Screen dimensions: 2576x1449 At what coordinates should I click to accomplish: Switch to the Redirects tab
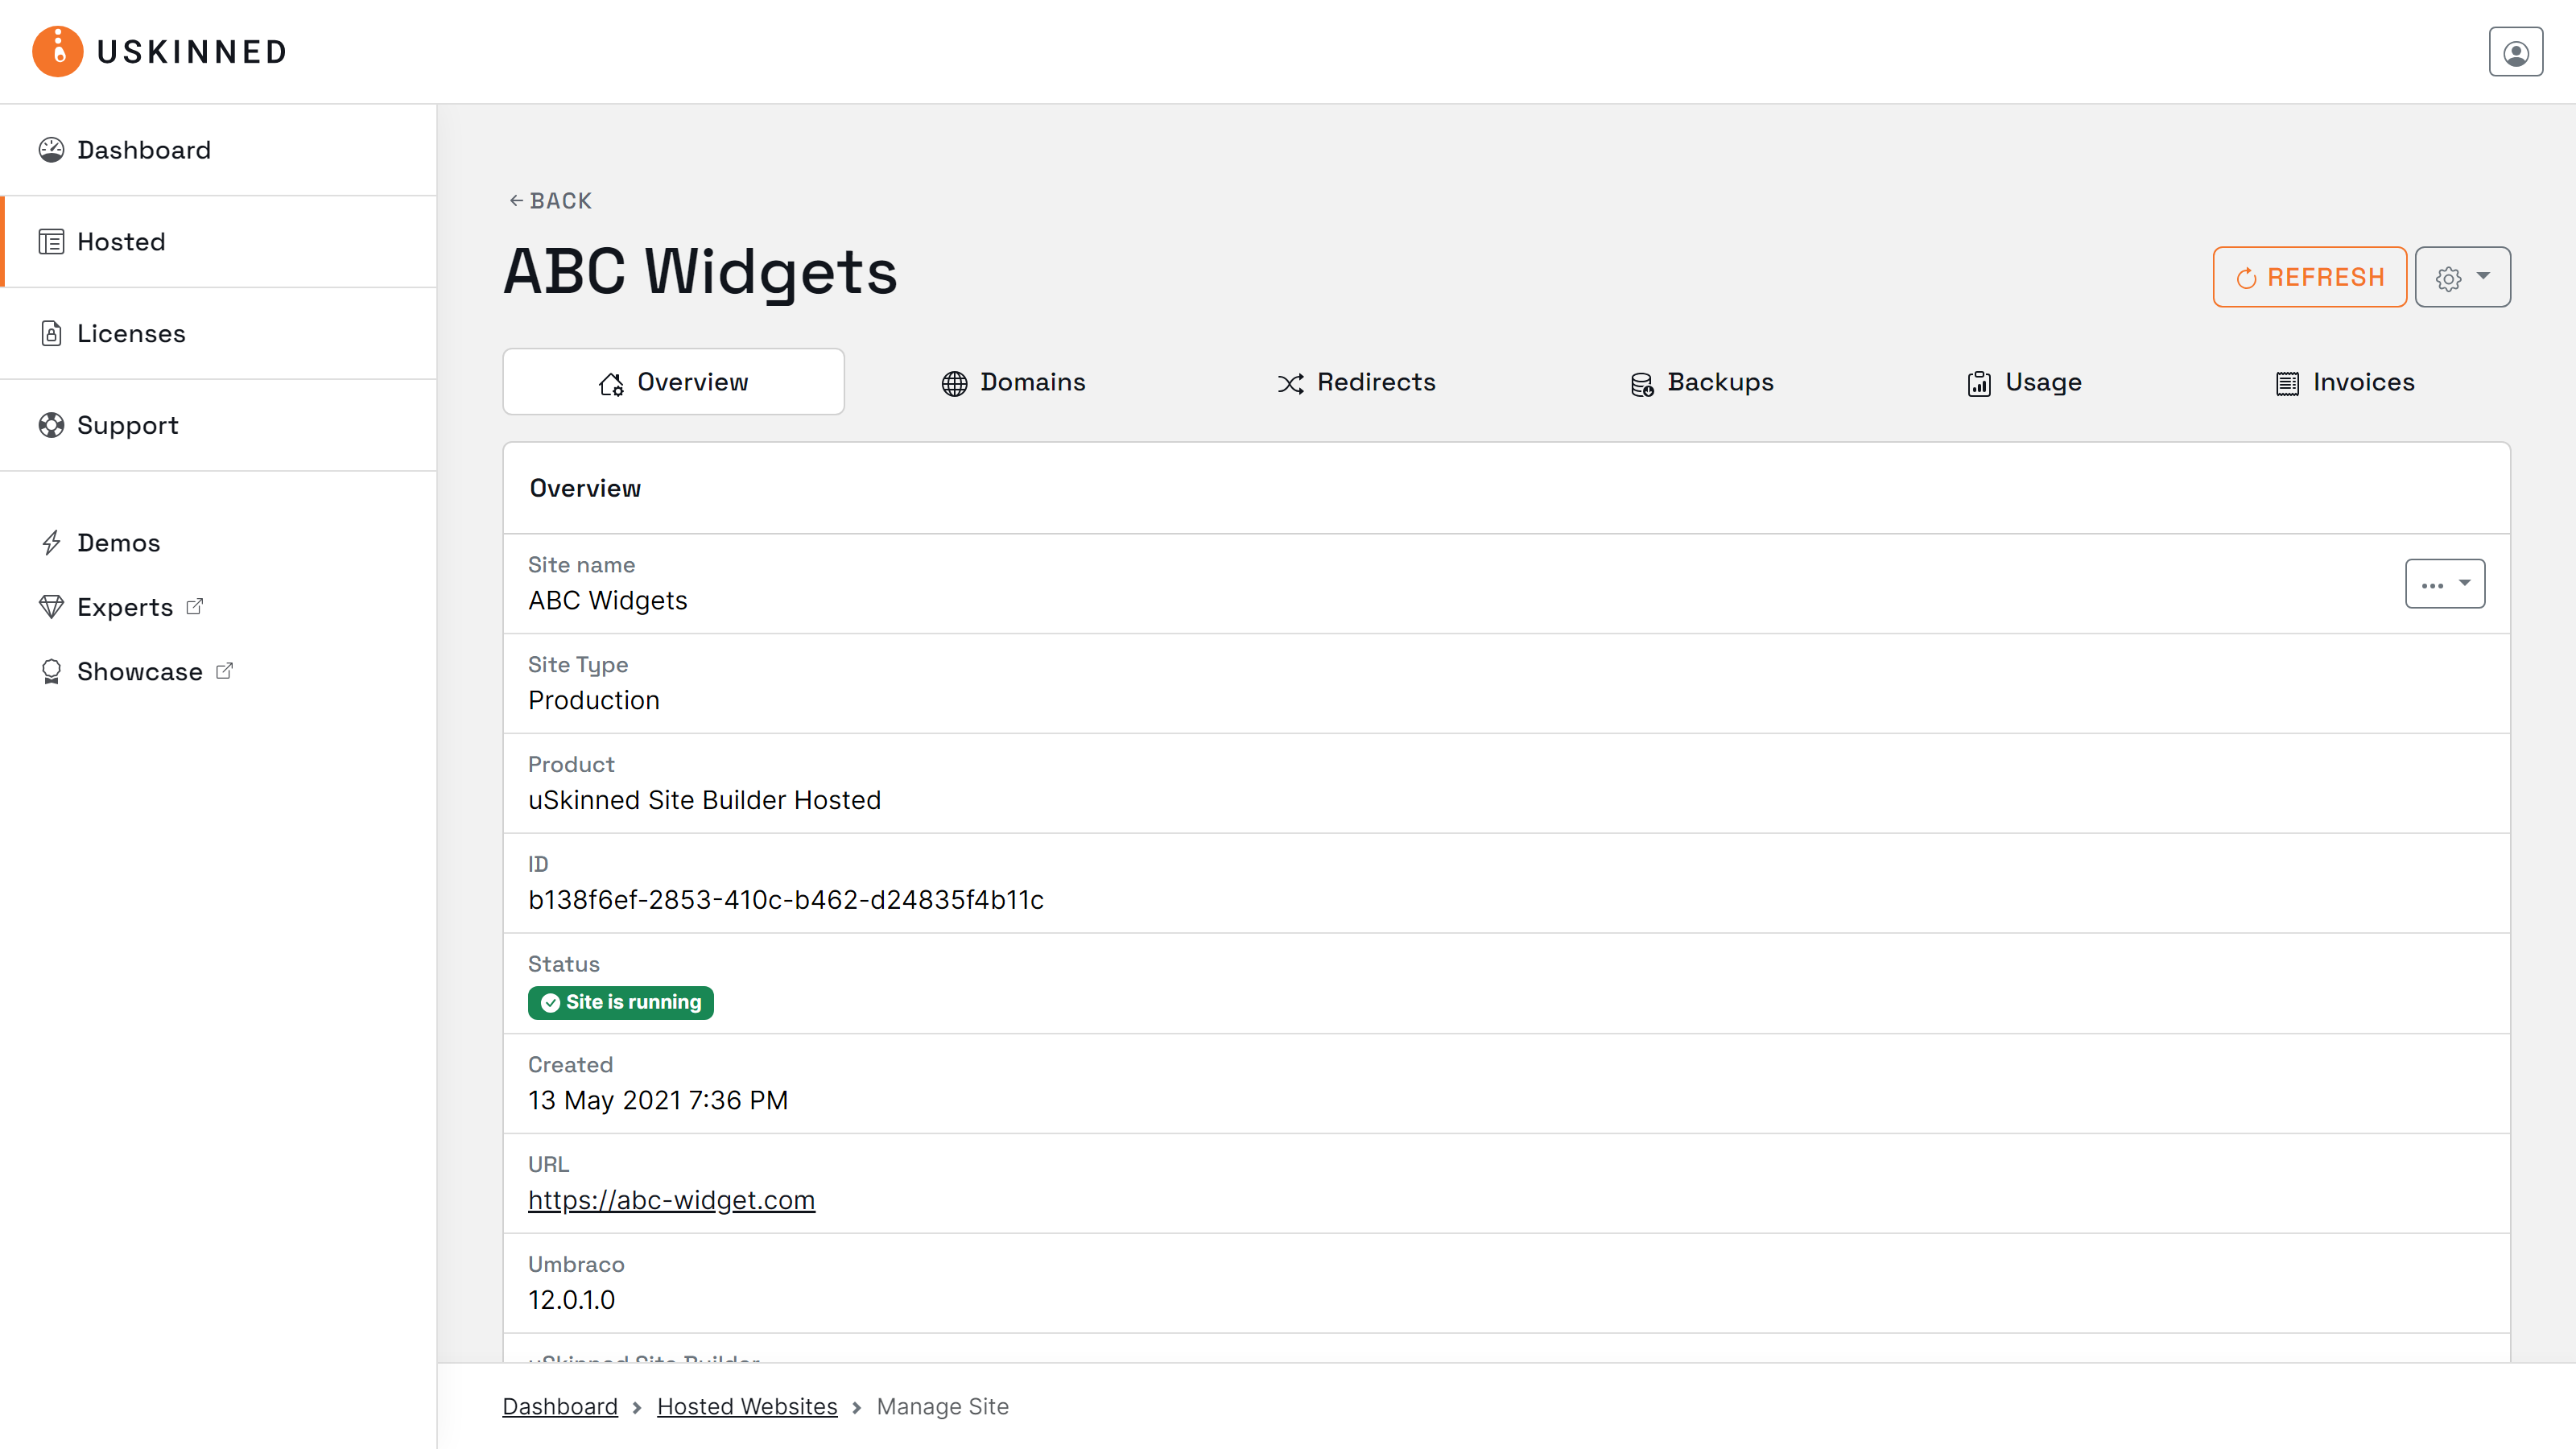1375,382
